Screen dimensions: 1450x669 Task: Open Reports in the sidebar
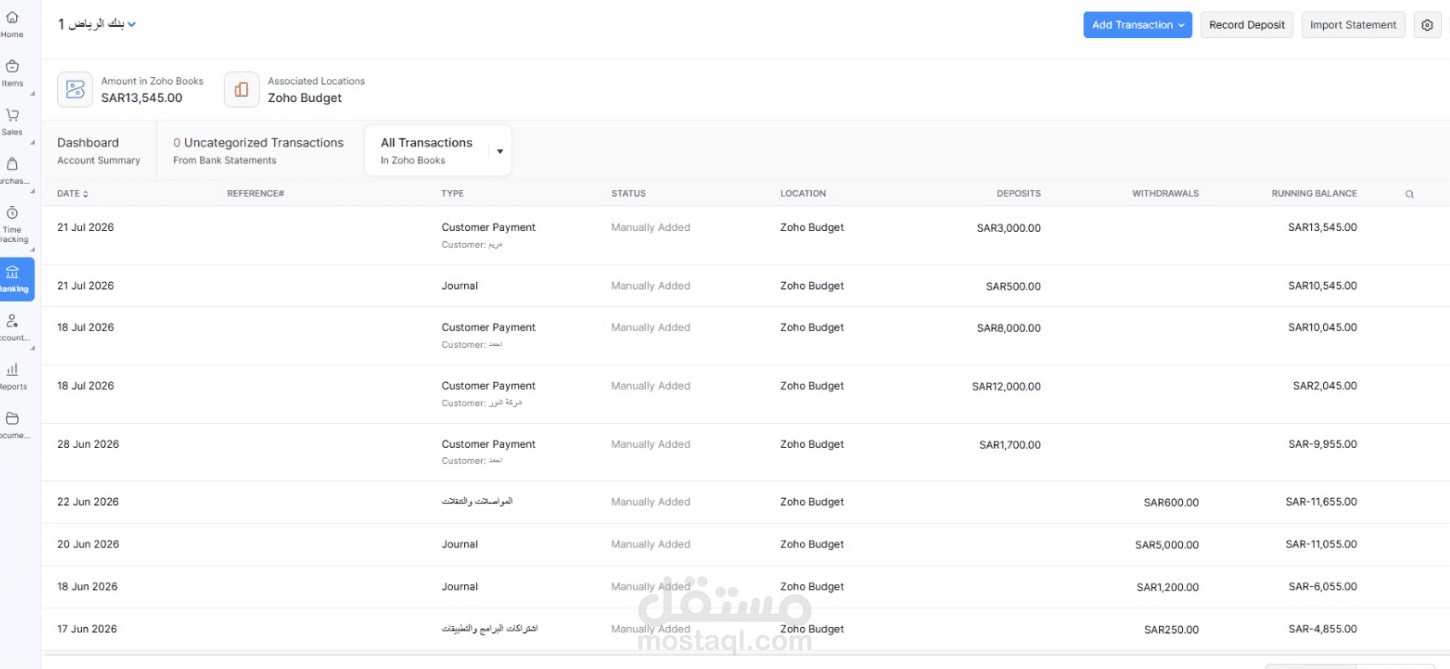tap(12, 376)
